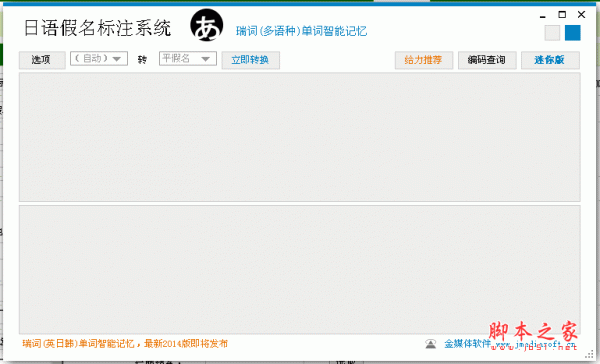
Task: Open the 瑞词(多语种)单词智能记忆 link
Action: coord(302,31)
